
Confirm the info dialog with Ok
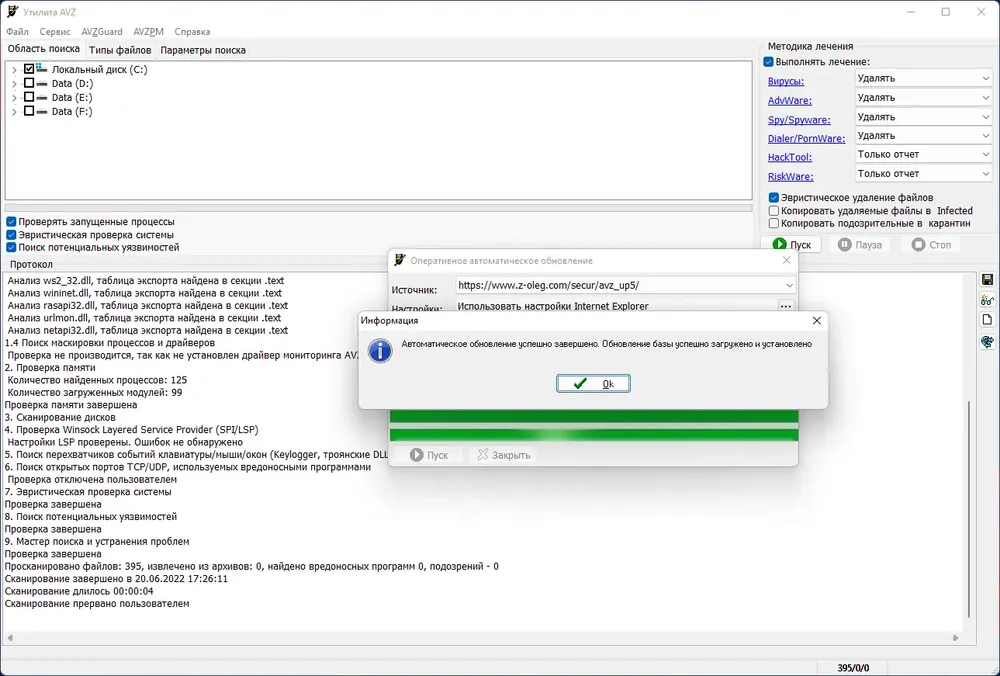(593, 383)
